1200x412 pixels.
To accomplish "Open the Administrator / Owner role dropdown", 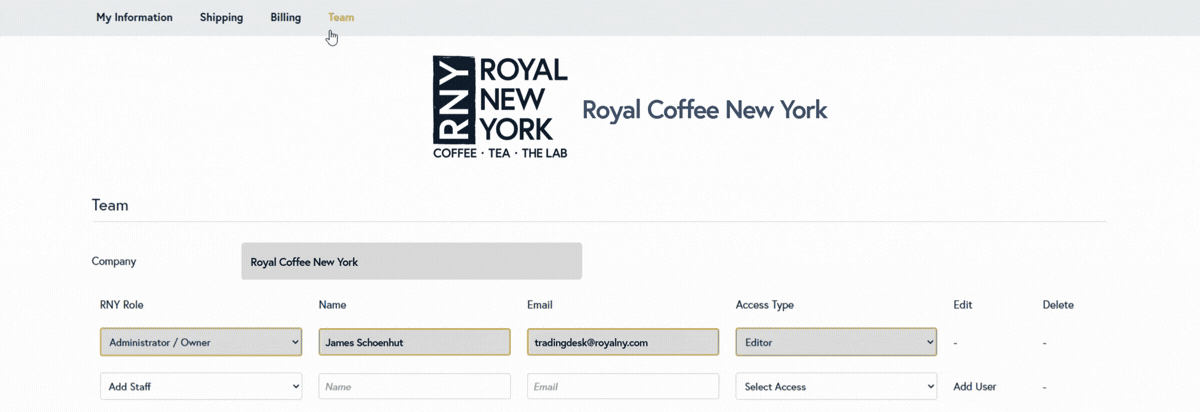I will tap(201, 342).
